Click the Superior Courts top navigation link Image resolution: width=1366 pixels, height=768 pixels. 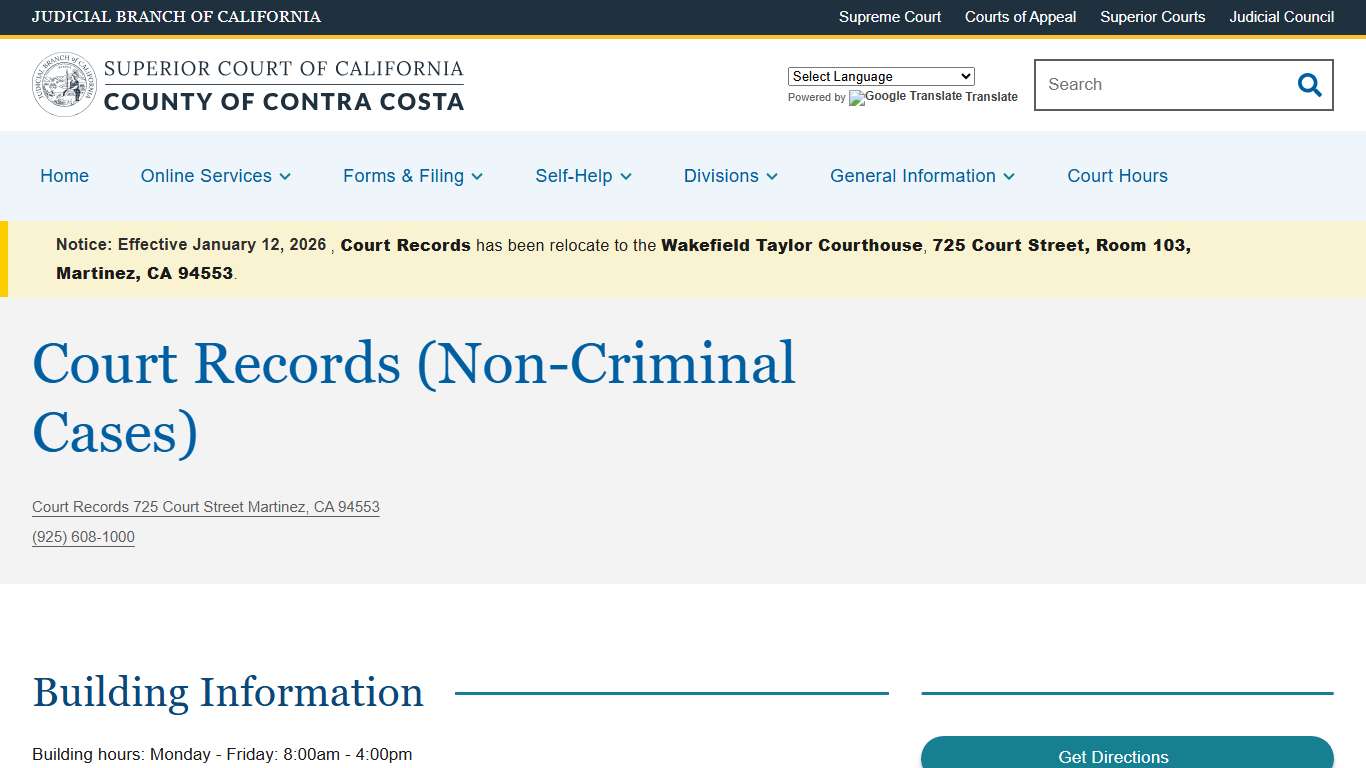pyautogui.click(x=1152, y=17)
